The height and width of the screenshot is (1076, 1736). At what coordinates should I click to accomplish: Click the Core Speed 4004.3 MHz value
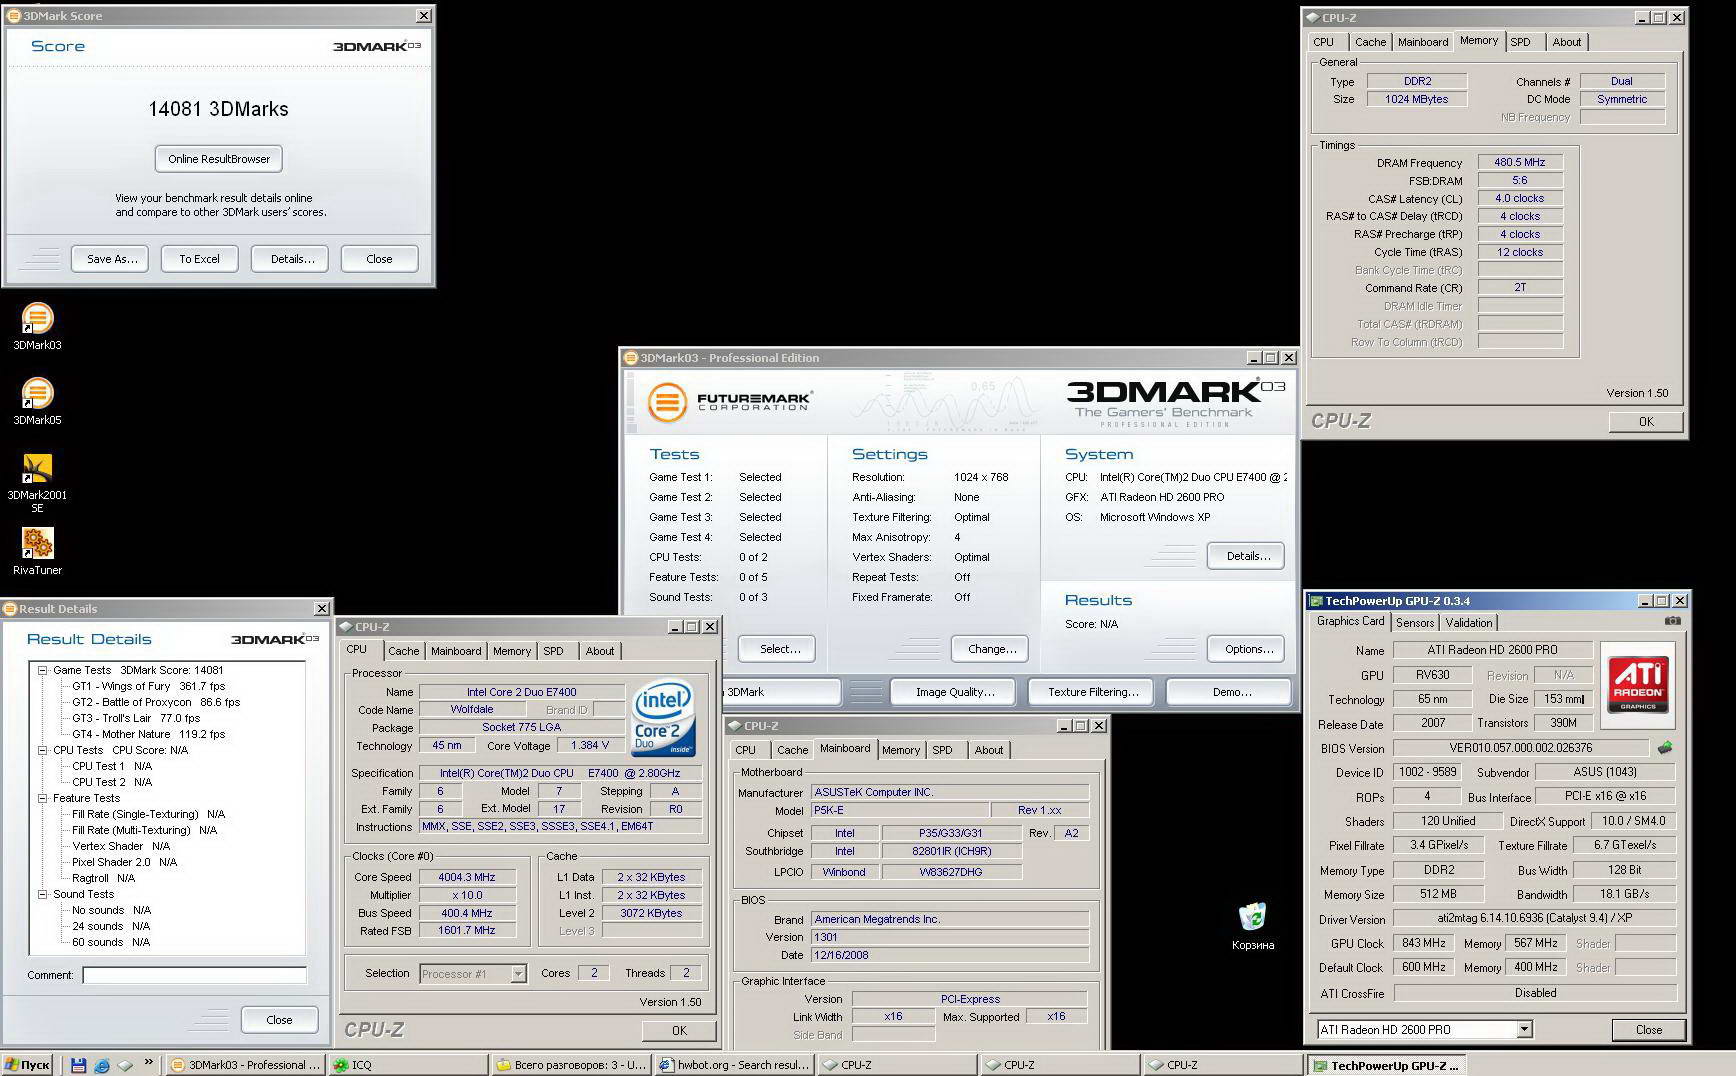click(x=467, y=877)
